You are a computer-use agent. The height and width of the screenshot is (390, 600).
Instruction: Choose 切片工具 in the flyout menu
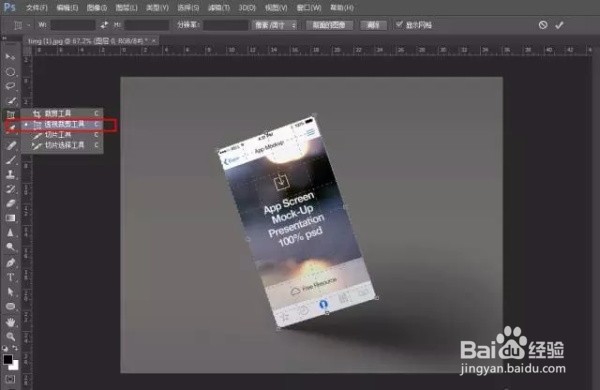(62, 135)
